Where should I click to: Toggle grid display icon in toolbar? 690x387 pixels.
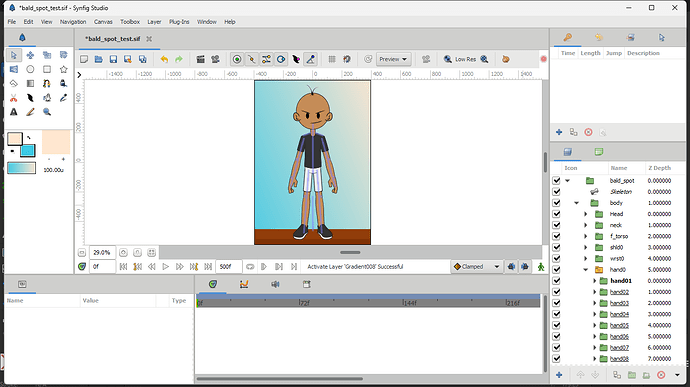[332, 59]
